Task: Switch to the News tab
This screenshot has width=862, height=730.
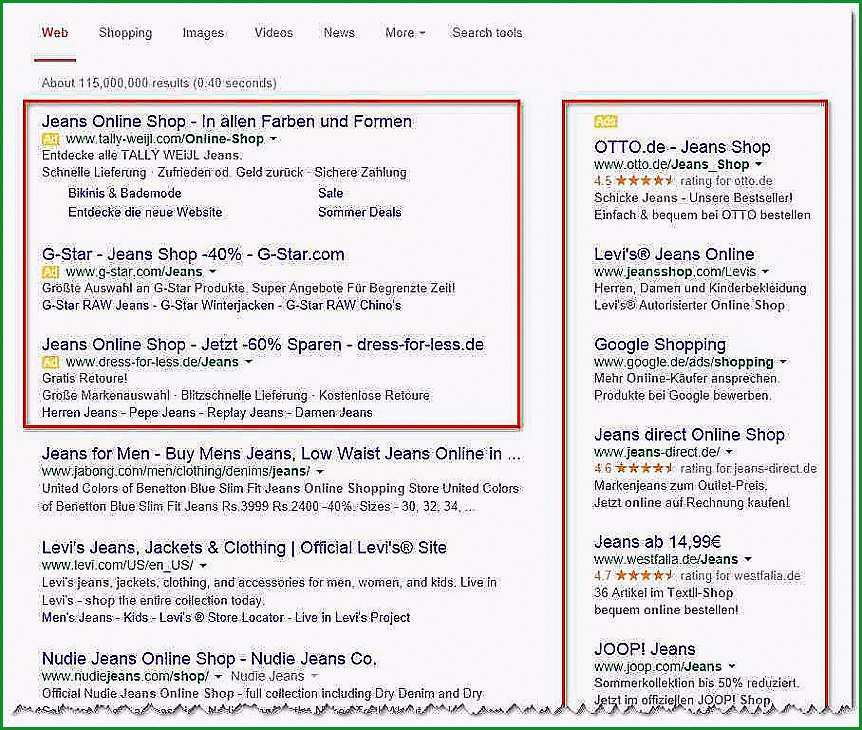Action: 339,33
